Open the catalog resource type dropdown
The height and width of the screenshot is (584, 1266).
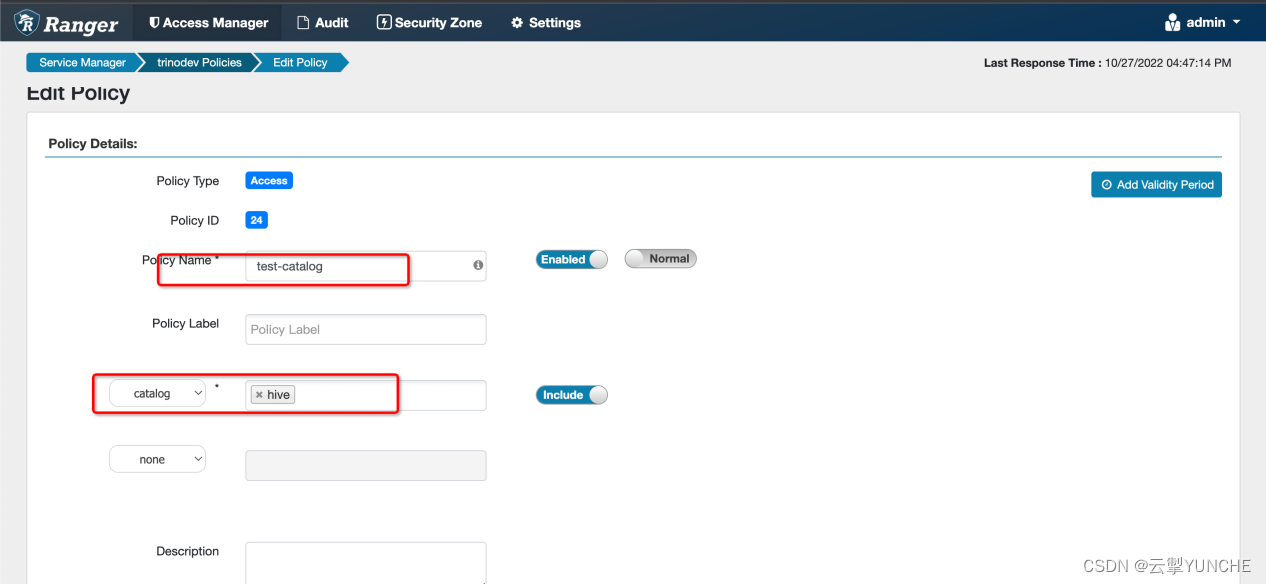pos(157,394)
